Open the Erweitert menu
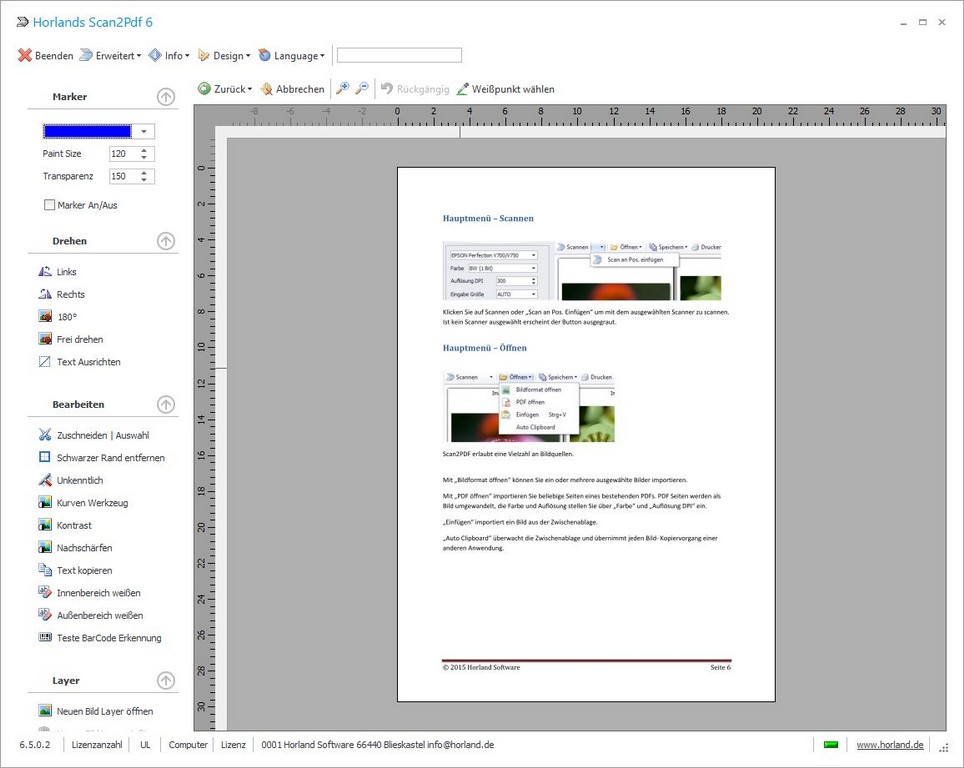Viewport: 964px width, 768px height. 111,55
